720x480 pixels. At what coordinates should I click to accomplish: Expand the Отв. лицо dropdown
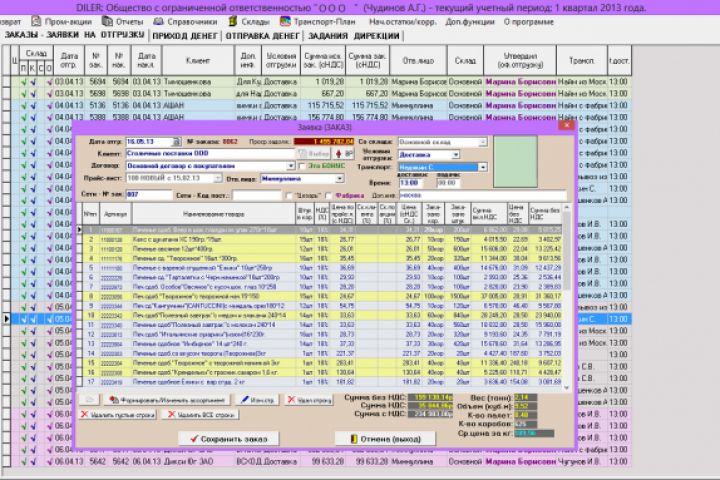(340, 178)
